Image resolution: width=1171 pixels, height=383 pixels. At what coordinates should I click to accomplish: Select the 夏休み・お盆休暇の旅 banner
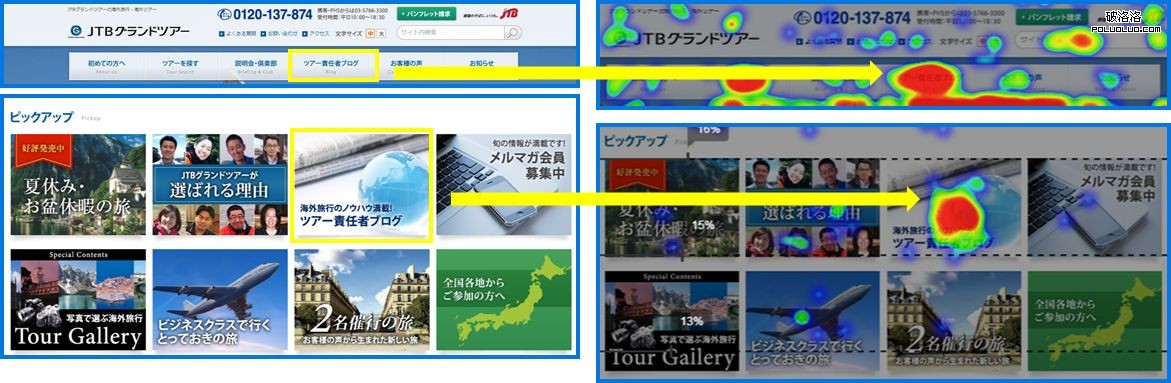click(x=78, y=185)
